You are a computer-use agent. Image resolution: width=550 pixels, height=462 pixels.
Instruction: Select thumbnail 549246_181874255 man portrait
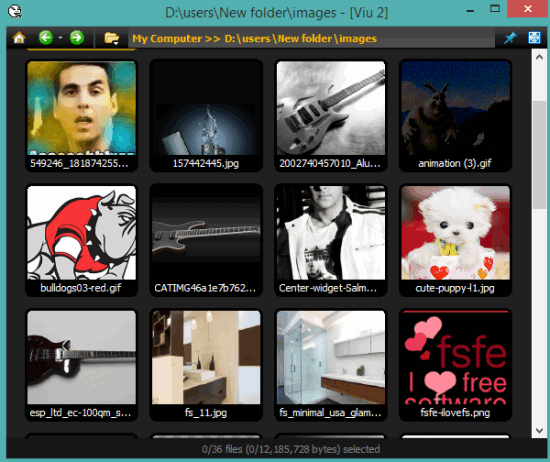pyautogui.click(x=81, y=115)
